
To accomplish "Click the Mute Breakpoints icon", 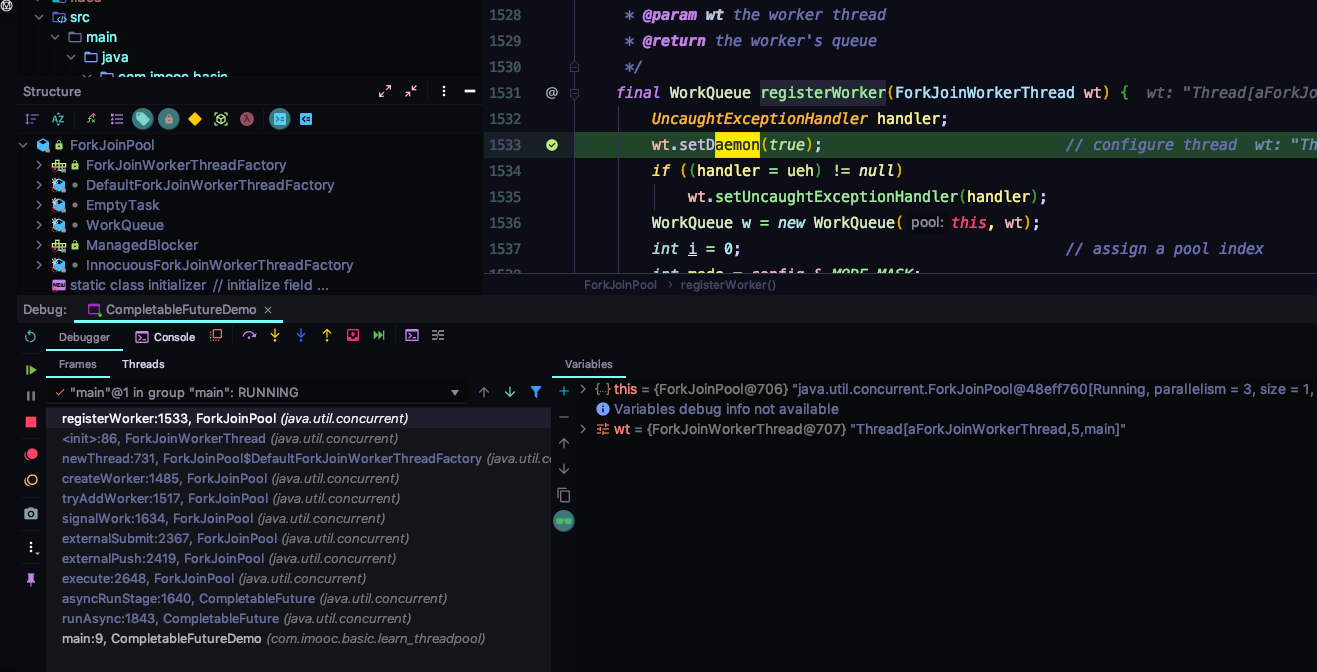I will [x=31, y=480].
